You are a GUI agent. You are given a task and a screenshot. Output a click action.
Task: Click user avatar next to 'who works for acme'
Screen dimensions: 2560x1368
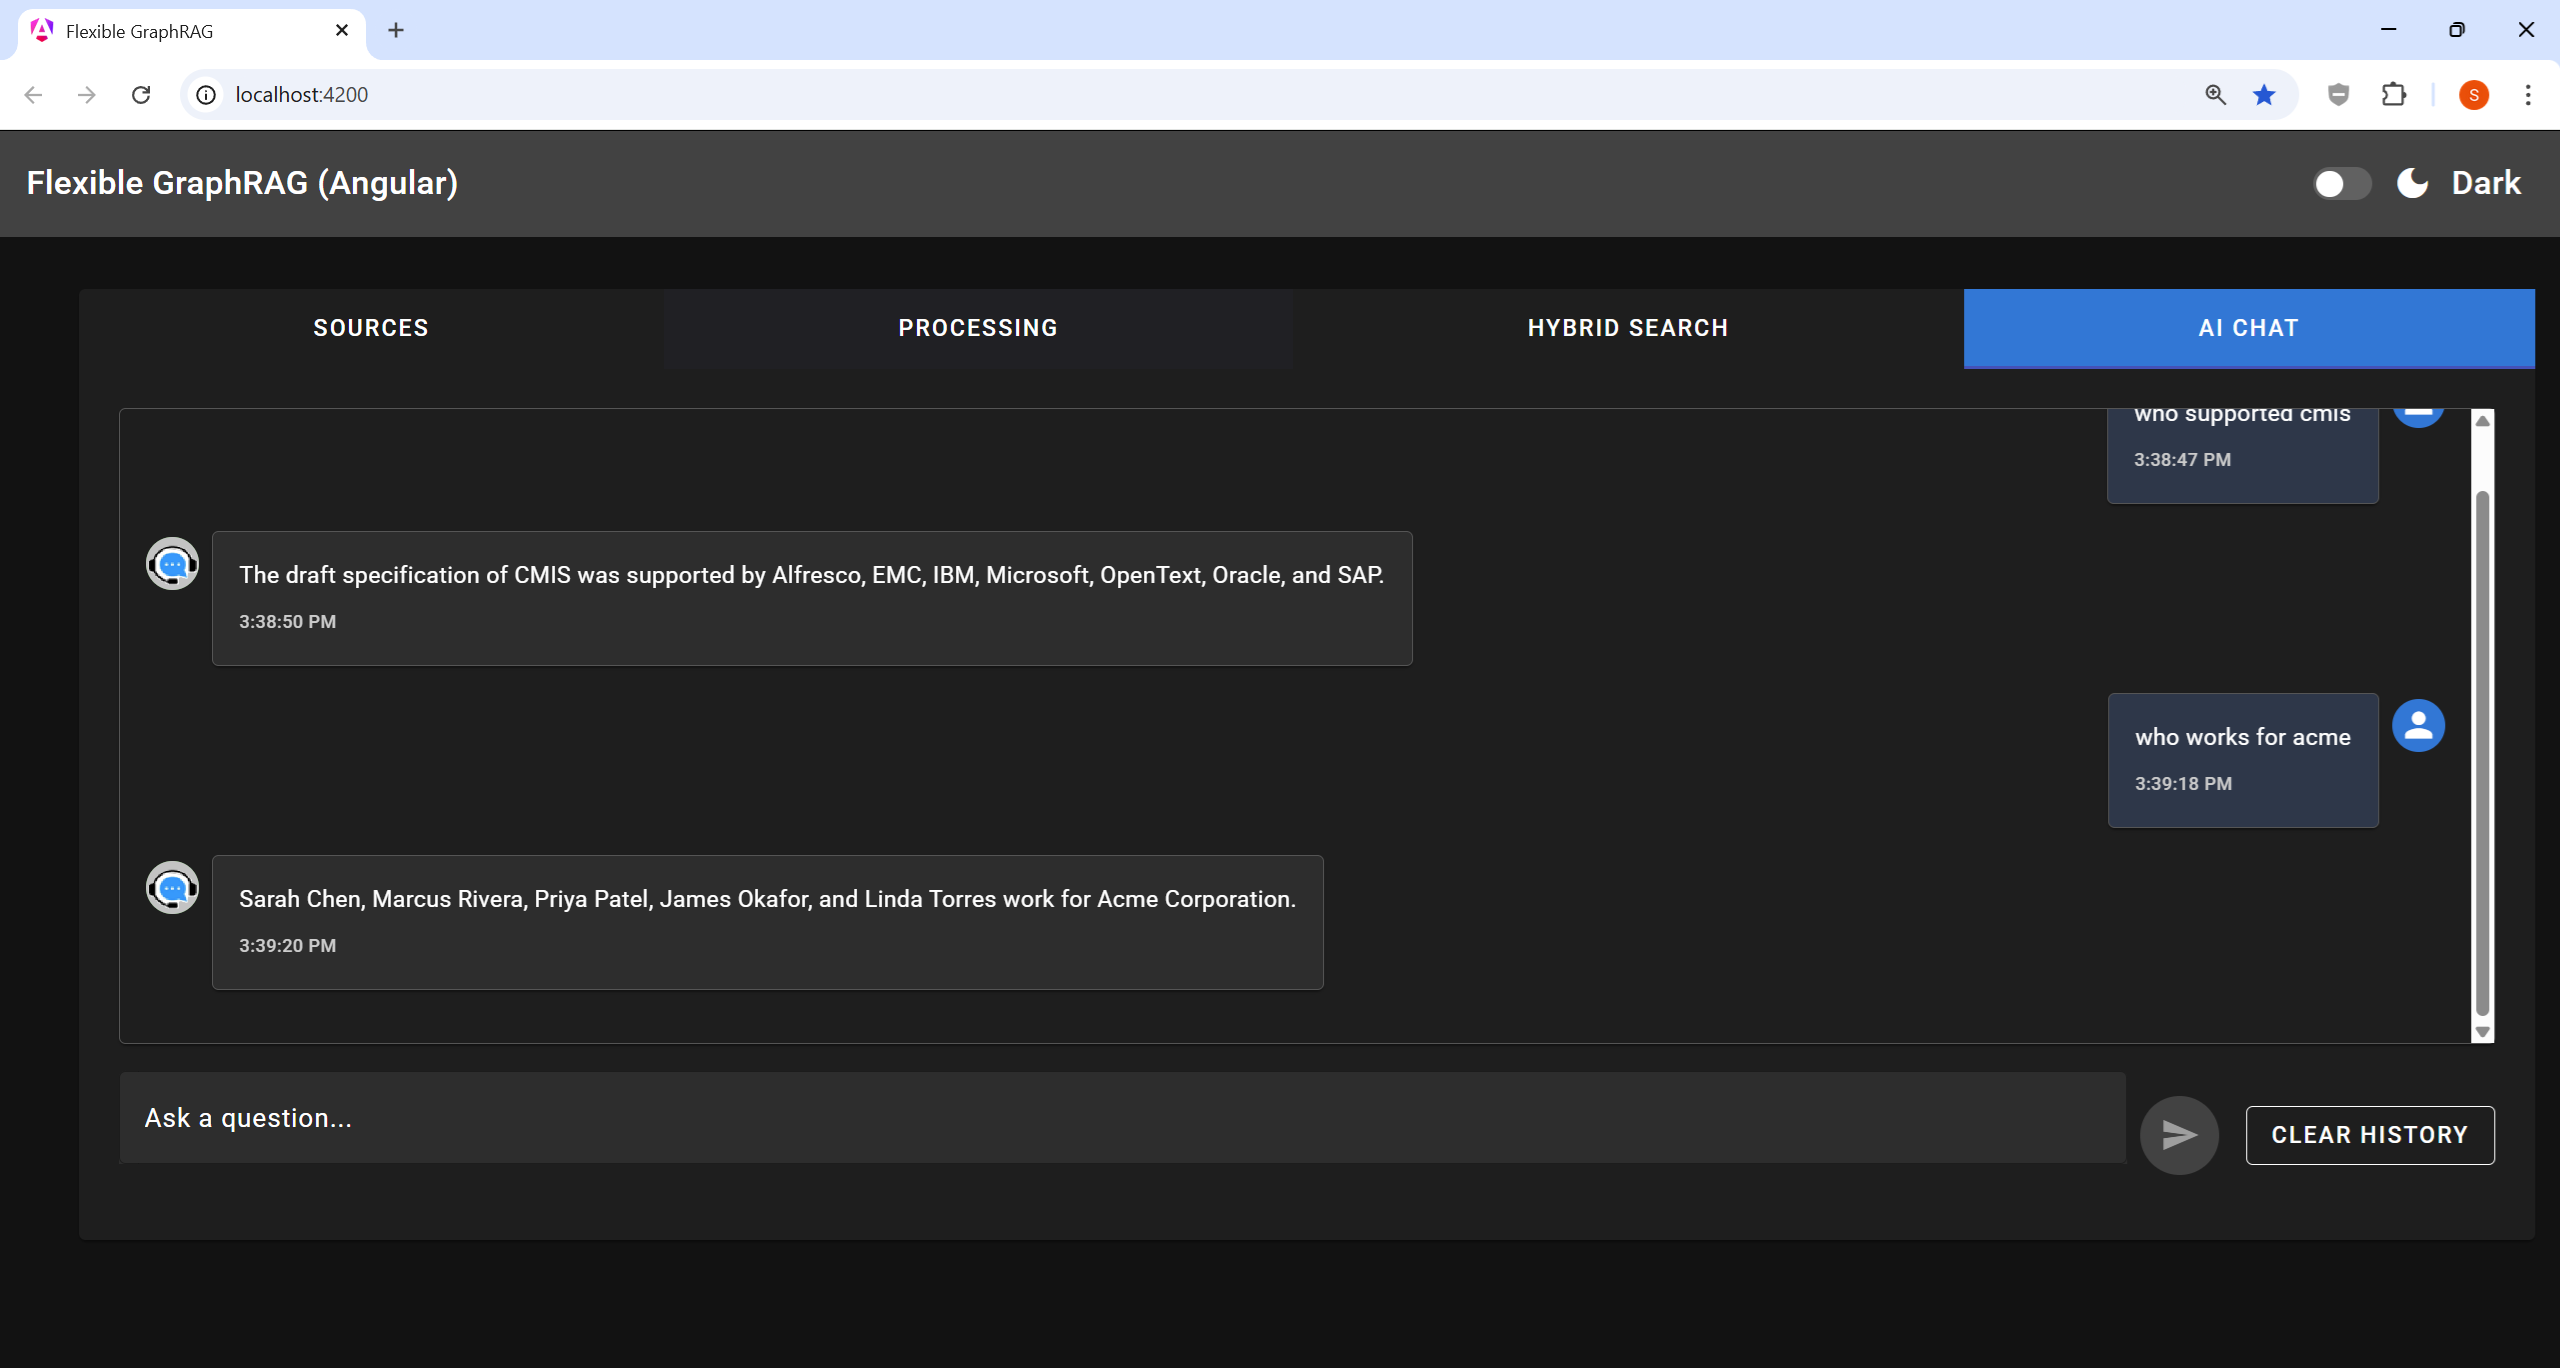coord(2418,725)
